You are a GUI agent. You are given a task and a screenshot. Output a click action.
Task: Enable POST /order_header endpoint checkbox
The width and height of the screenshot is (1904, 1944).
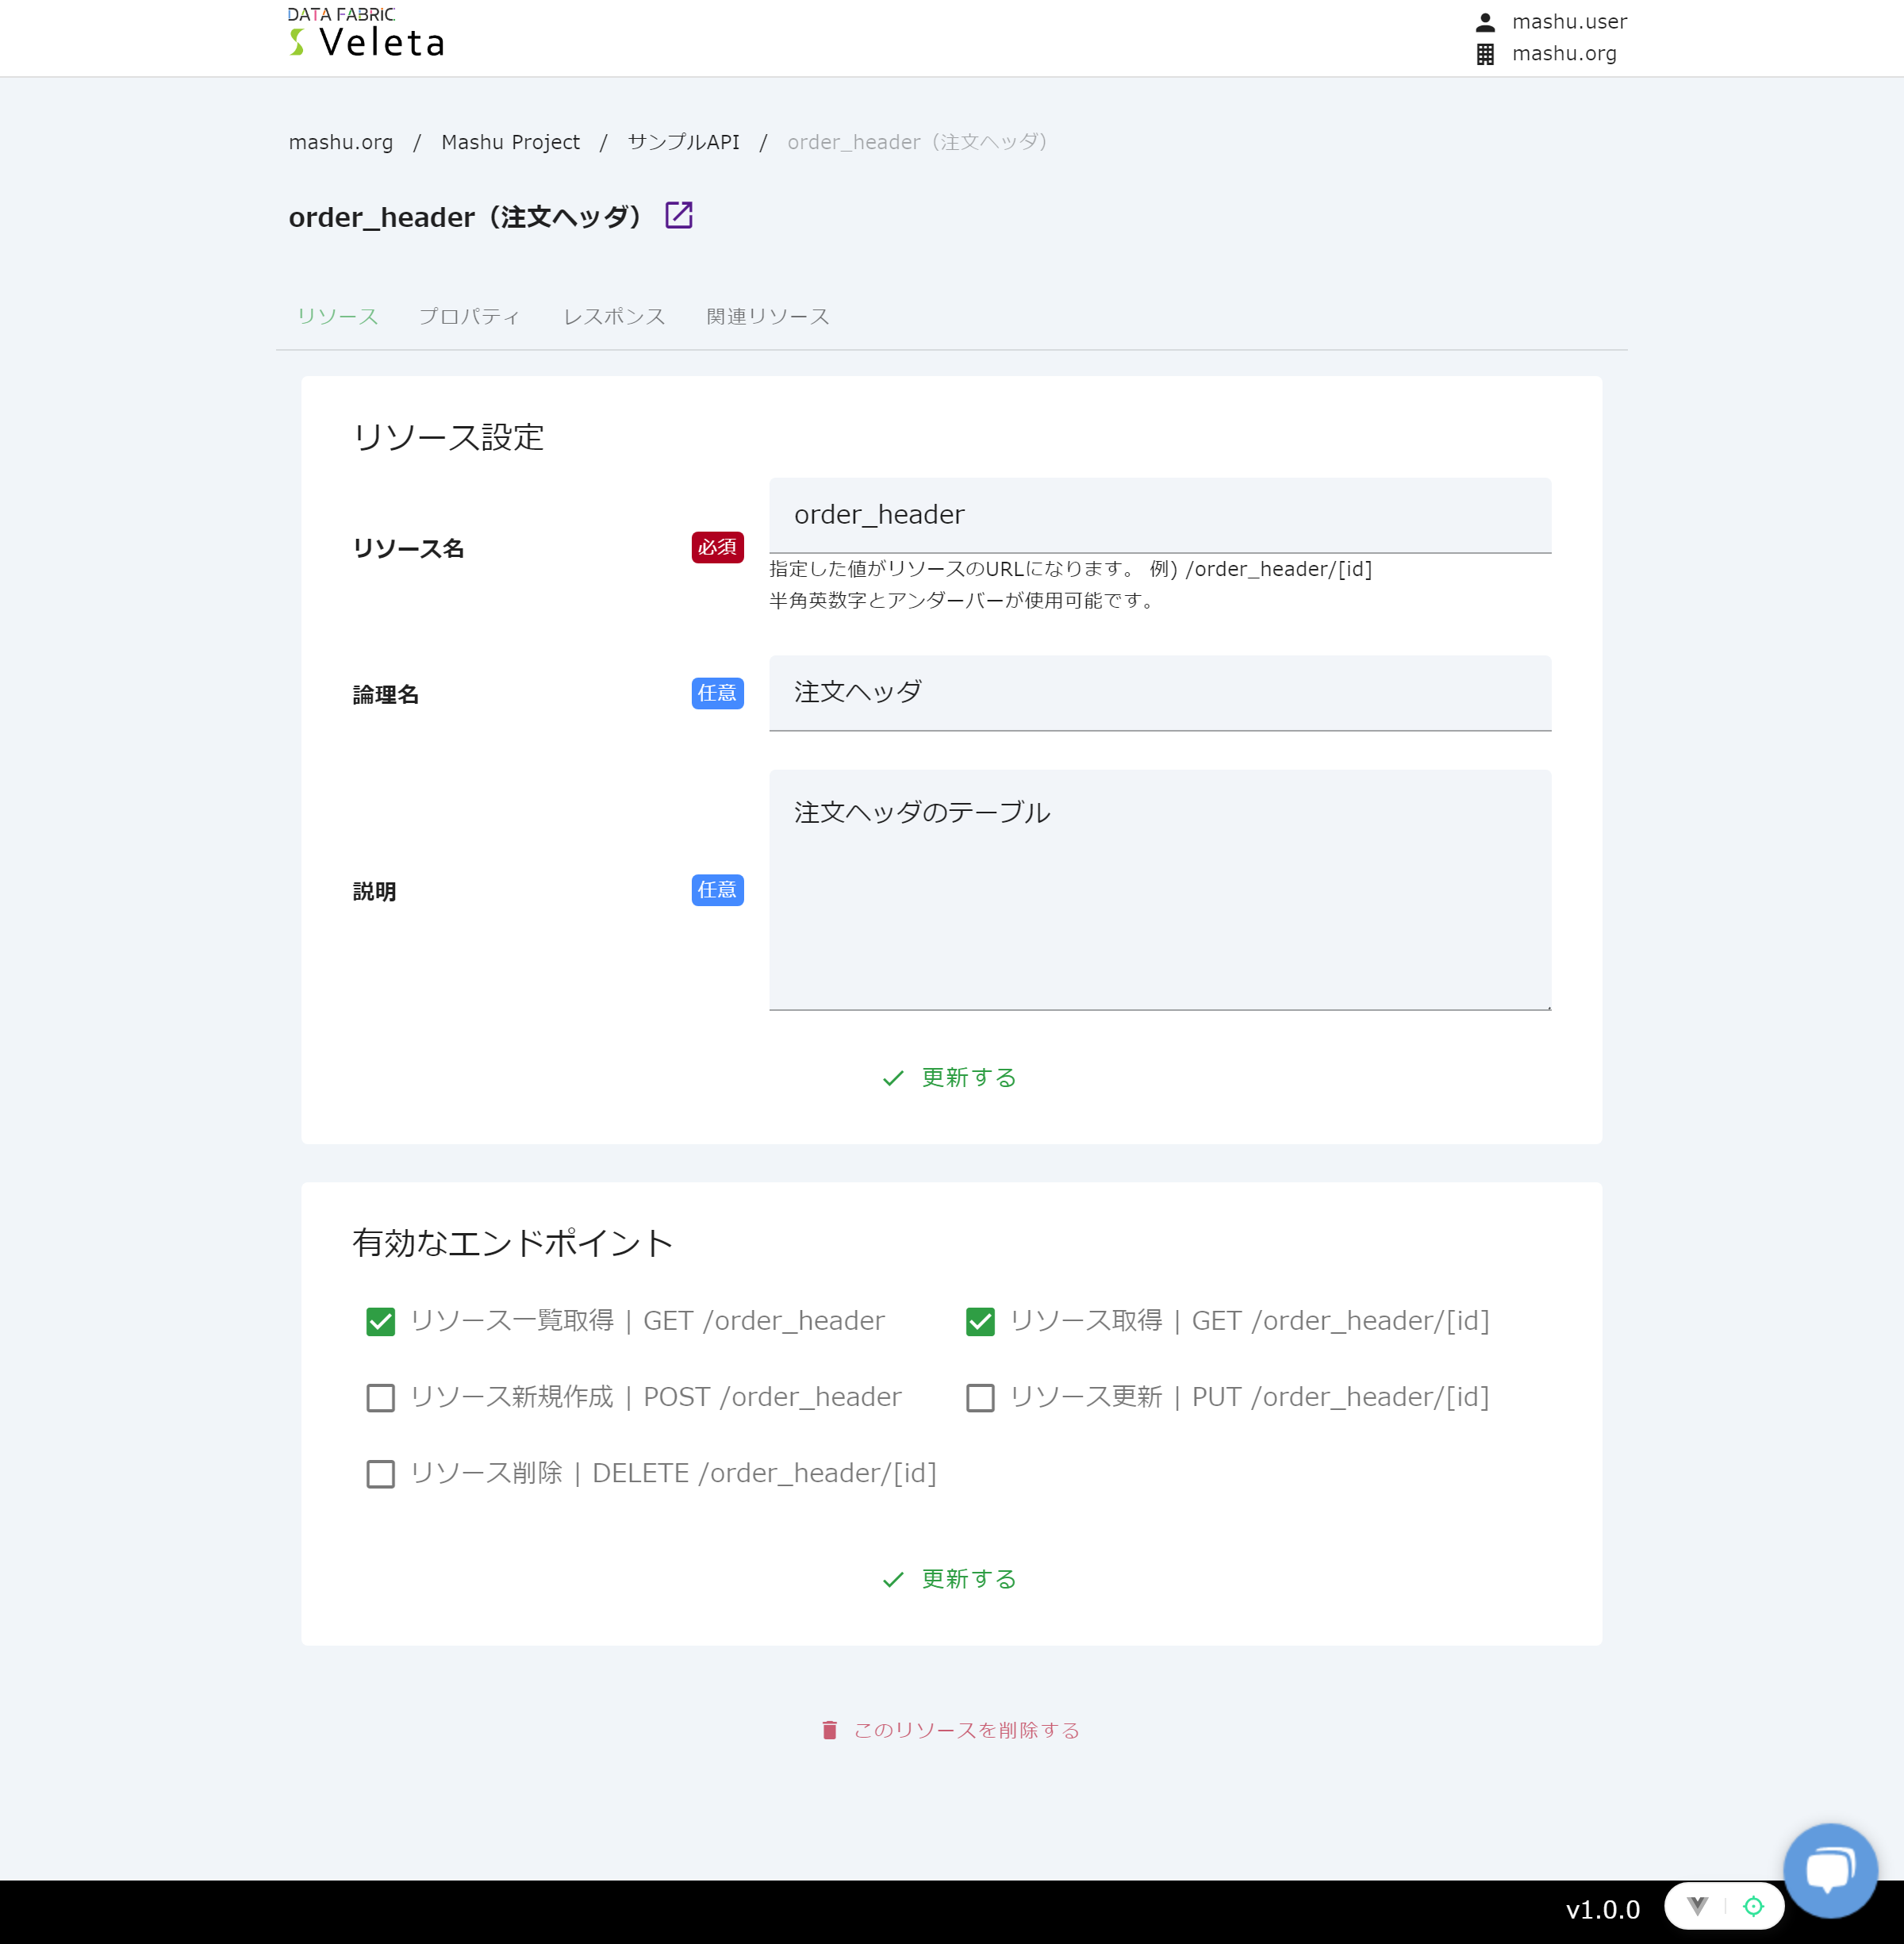coord(380,1397)
